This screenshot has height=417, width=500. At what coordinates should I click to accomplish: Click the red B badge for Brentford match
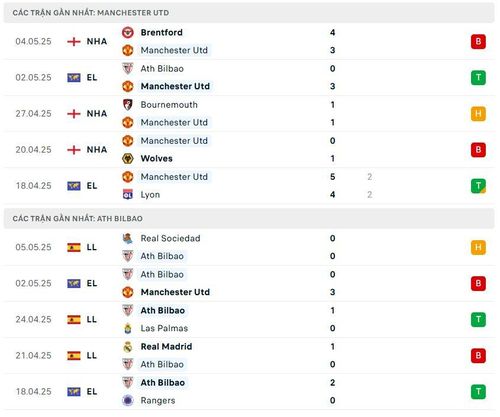(x=478, y=42)
